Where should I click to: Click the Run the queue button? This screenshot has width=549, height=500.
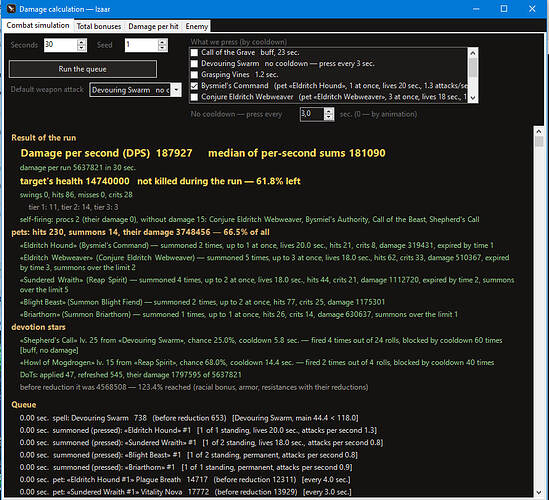click(x=83, y=69)
